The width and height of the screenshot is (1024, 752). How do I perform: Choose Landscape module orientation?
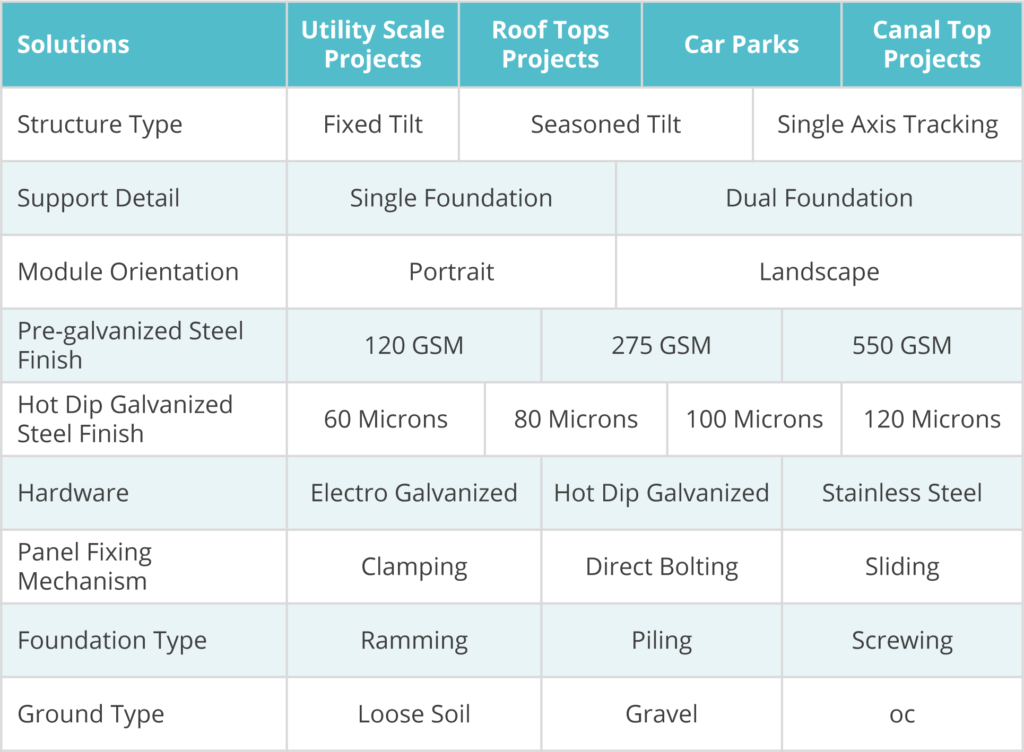point(819,272)
